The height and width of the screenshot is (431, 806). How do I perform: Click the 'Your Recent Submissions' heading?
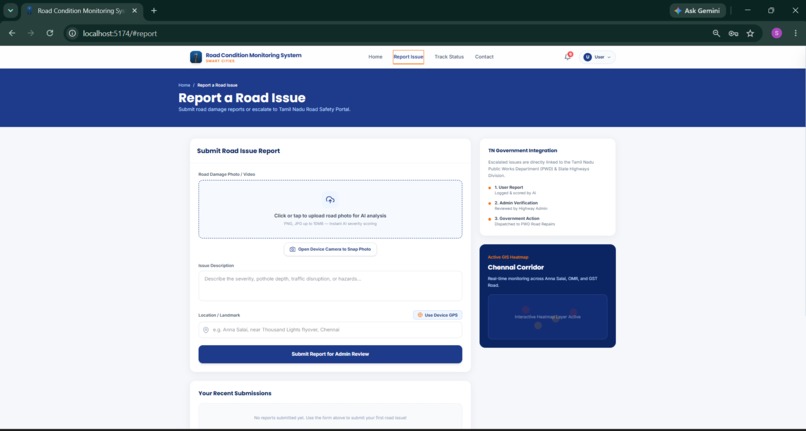[235, 393]
